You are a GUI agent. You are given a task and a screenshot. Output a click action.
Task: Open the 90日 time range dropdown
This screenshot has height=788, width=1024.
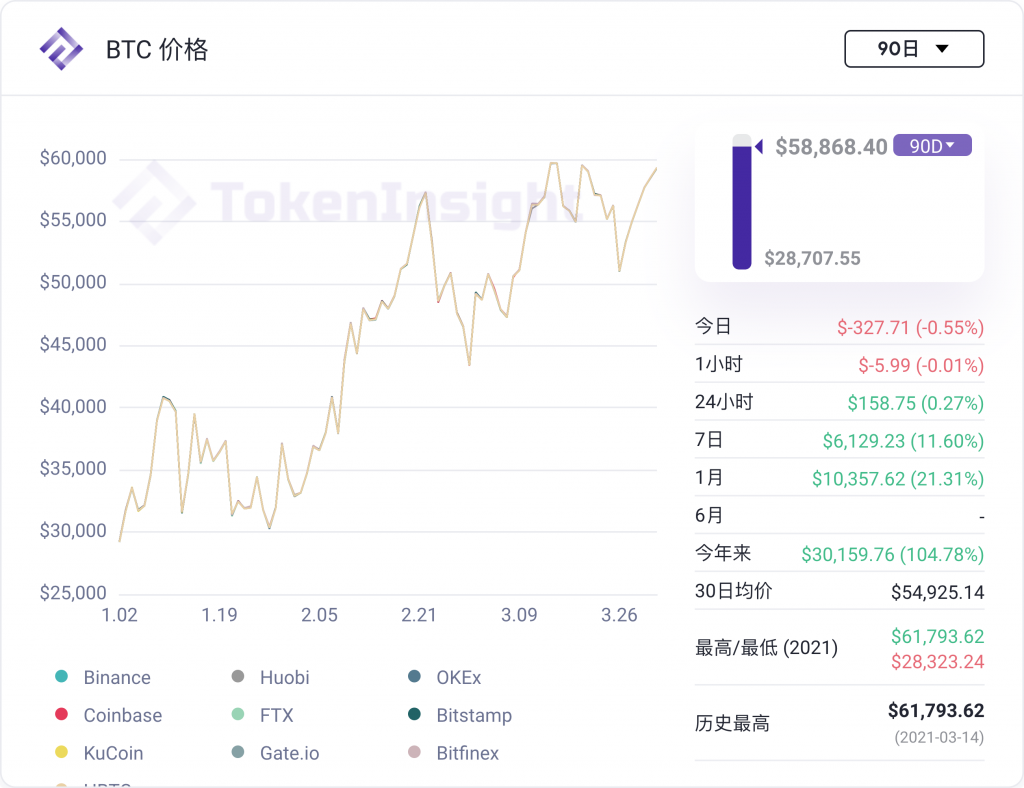tap(914, 48)
